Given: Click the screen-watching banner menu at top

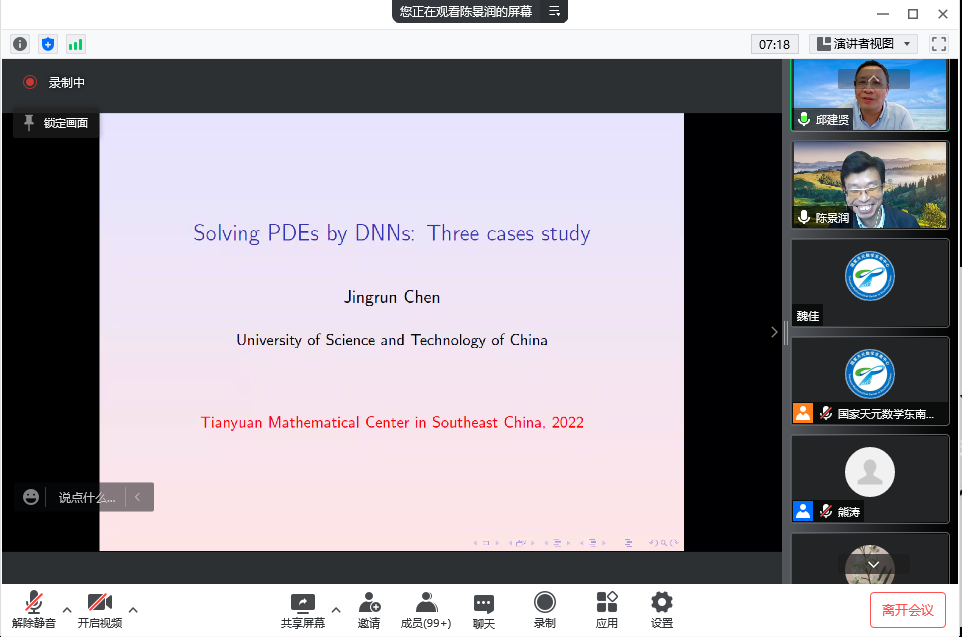Looking at the screenshot, I should (554, 13).
